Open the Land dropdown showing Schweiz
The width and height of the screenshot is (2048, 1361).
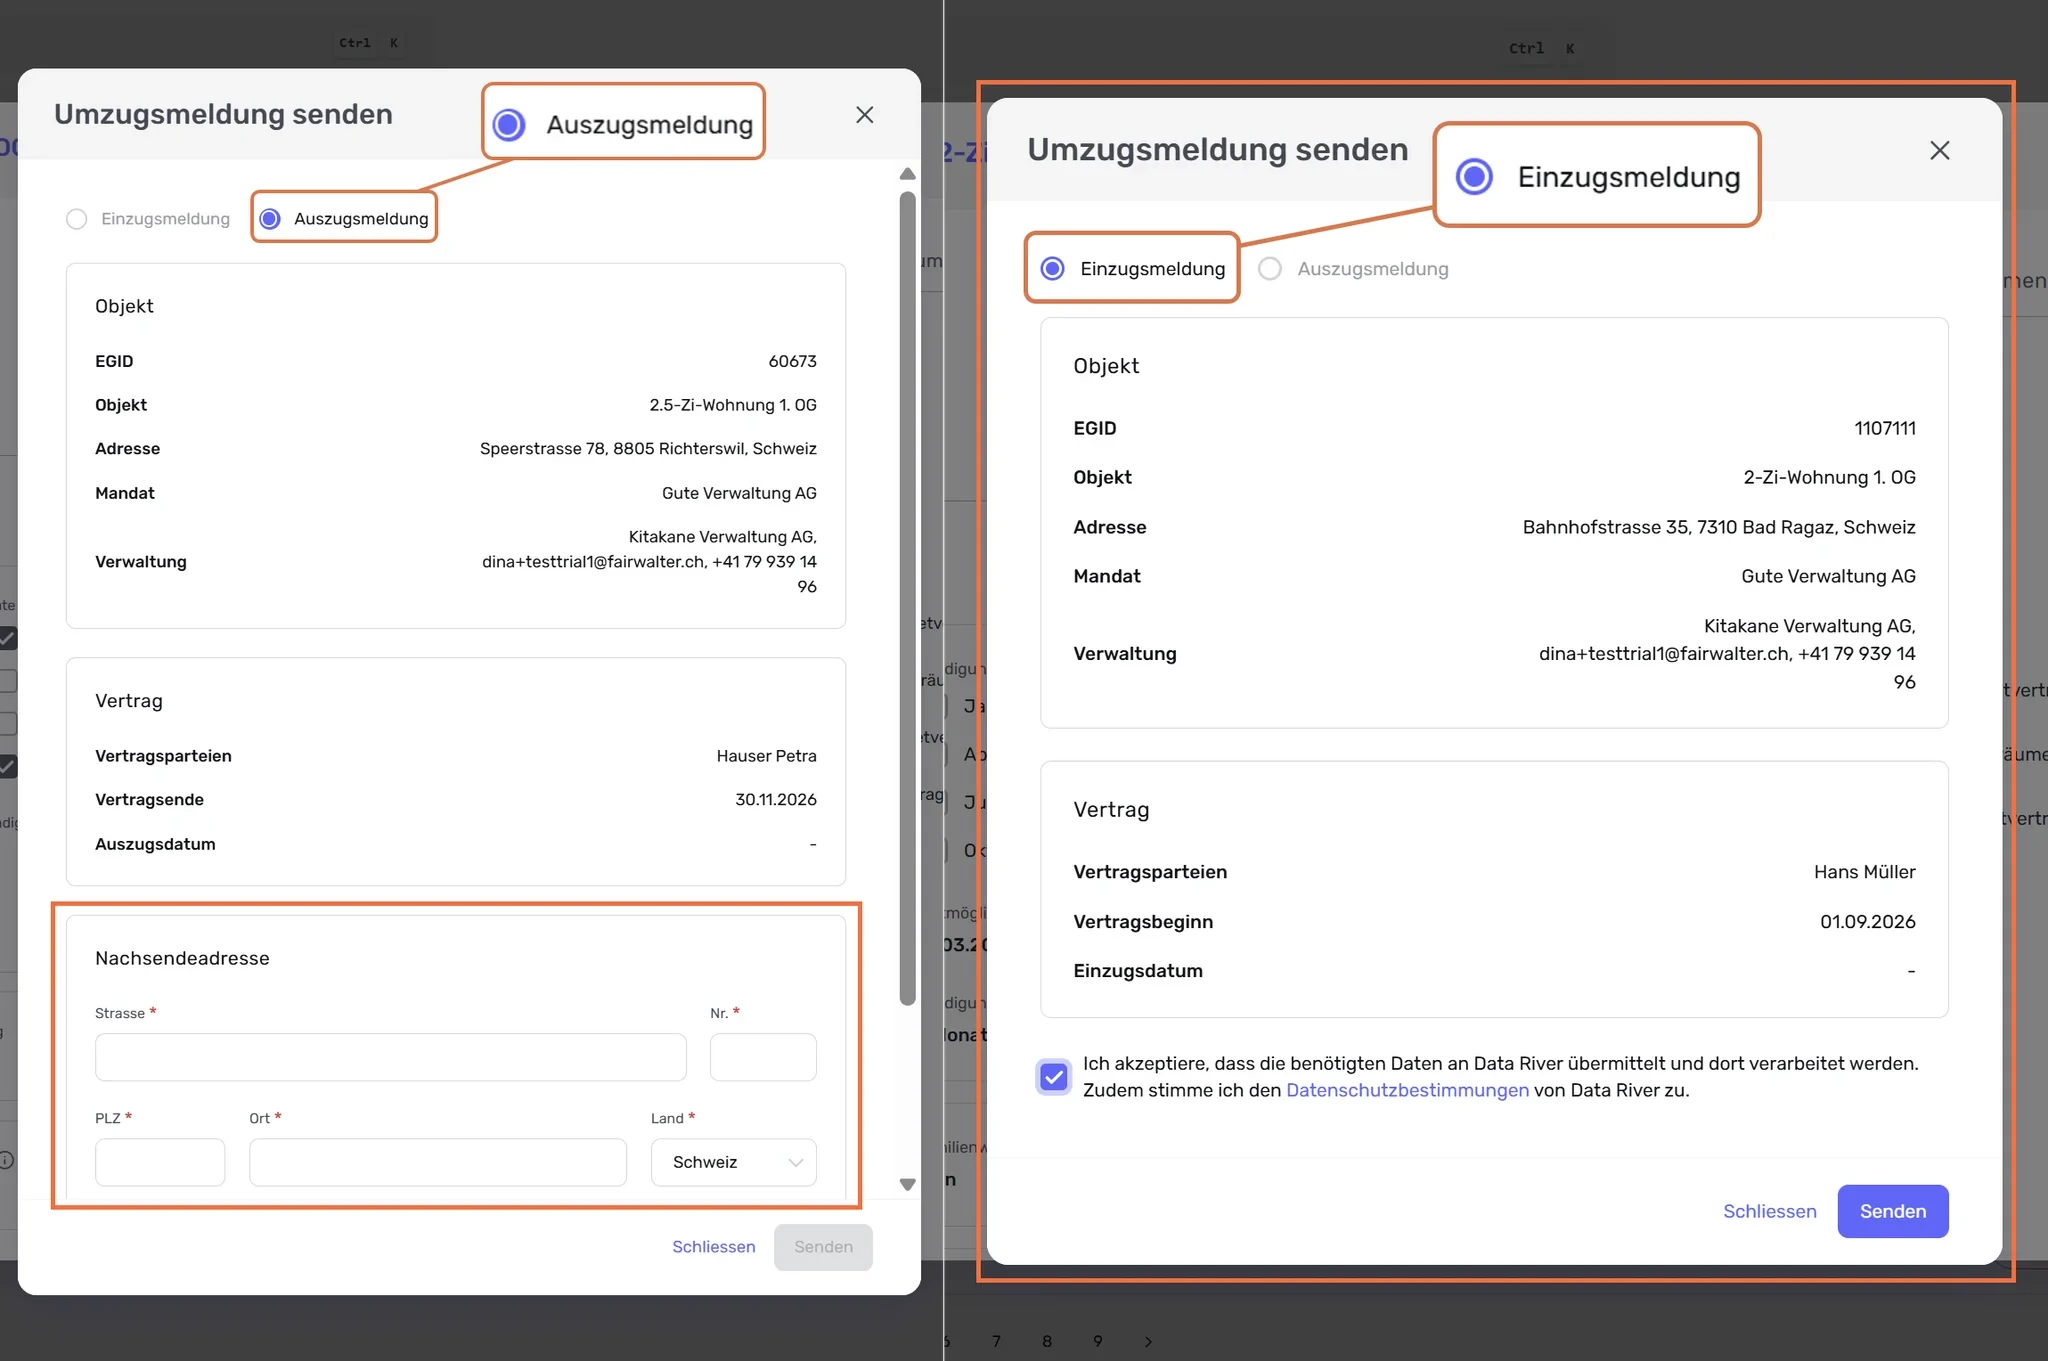[x=734, y=1162]
